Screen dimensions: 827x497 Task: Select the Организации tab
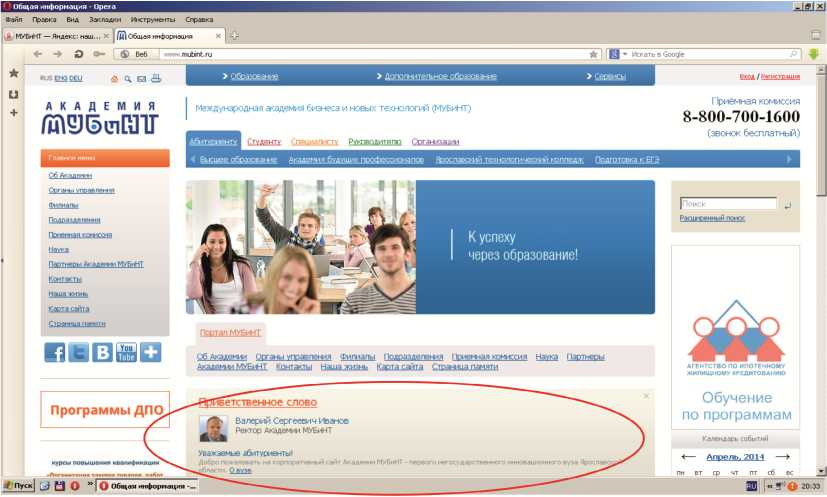tap(435, 141)
